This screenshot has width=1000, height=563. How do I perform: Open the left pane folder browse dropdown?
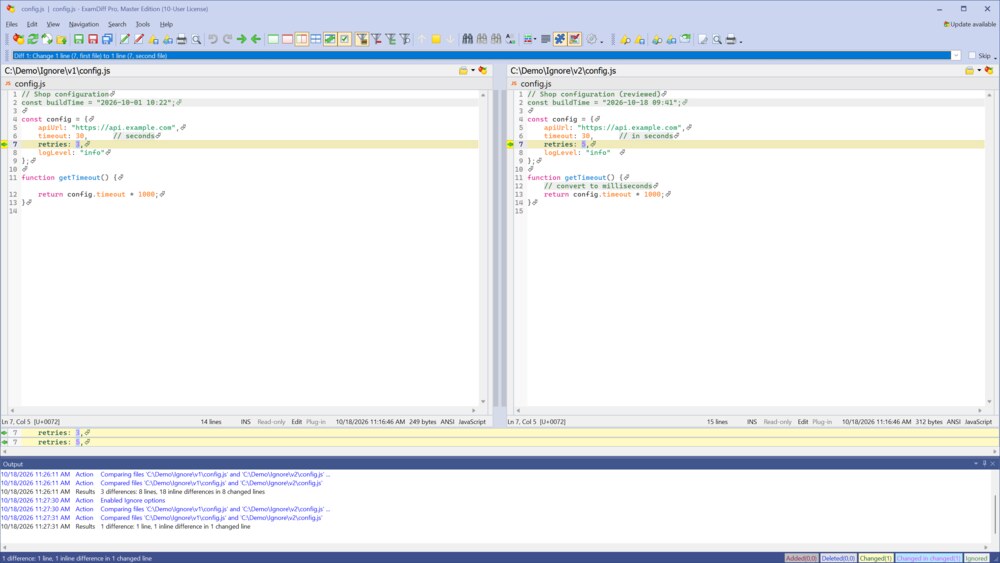pos(473,70)
